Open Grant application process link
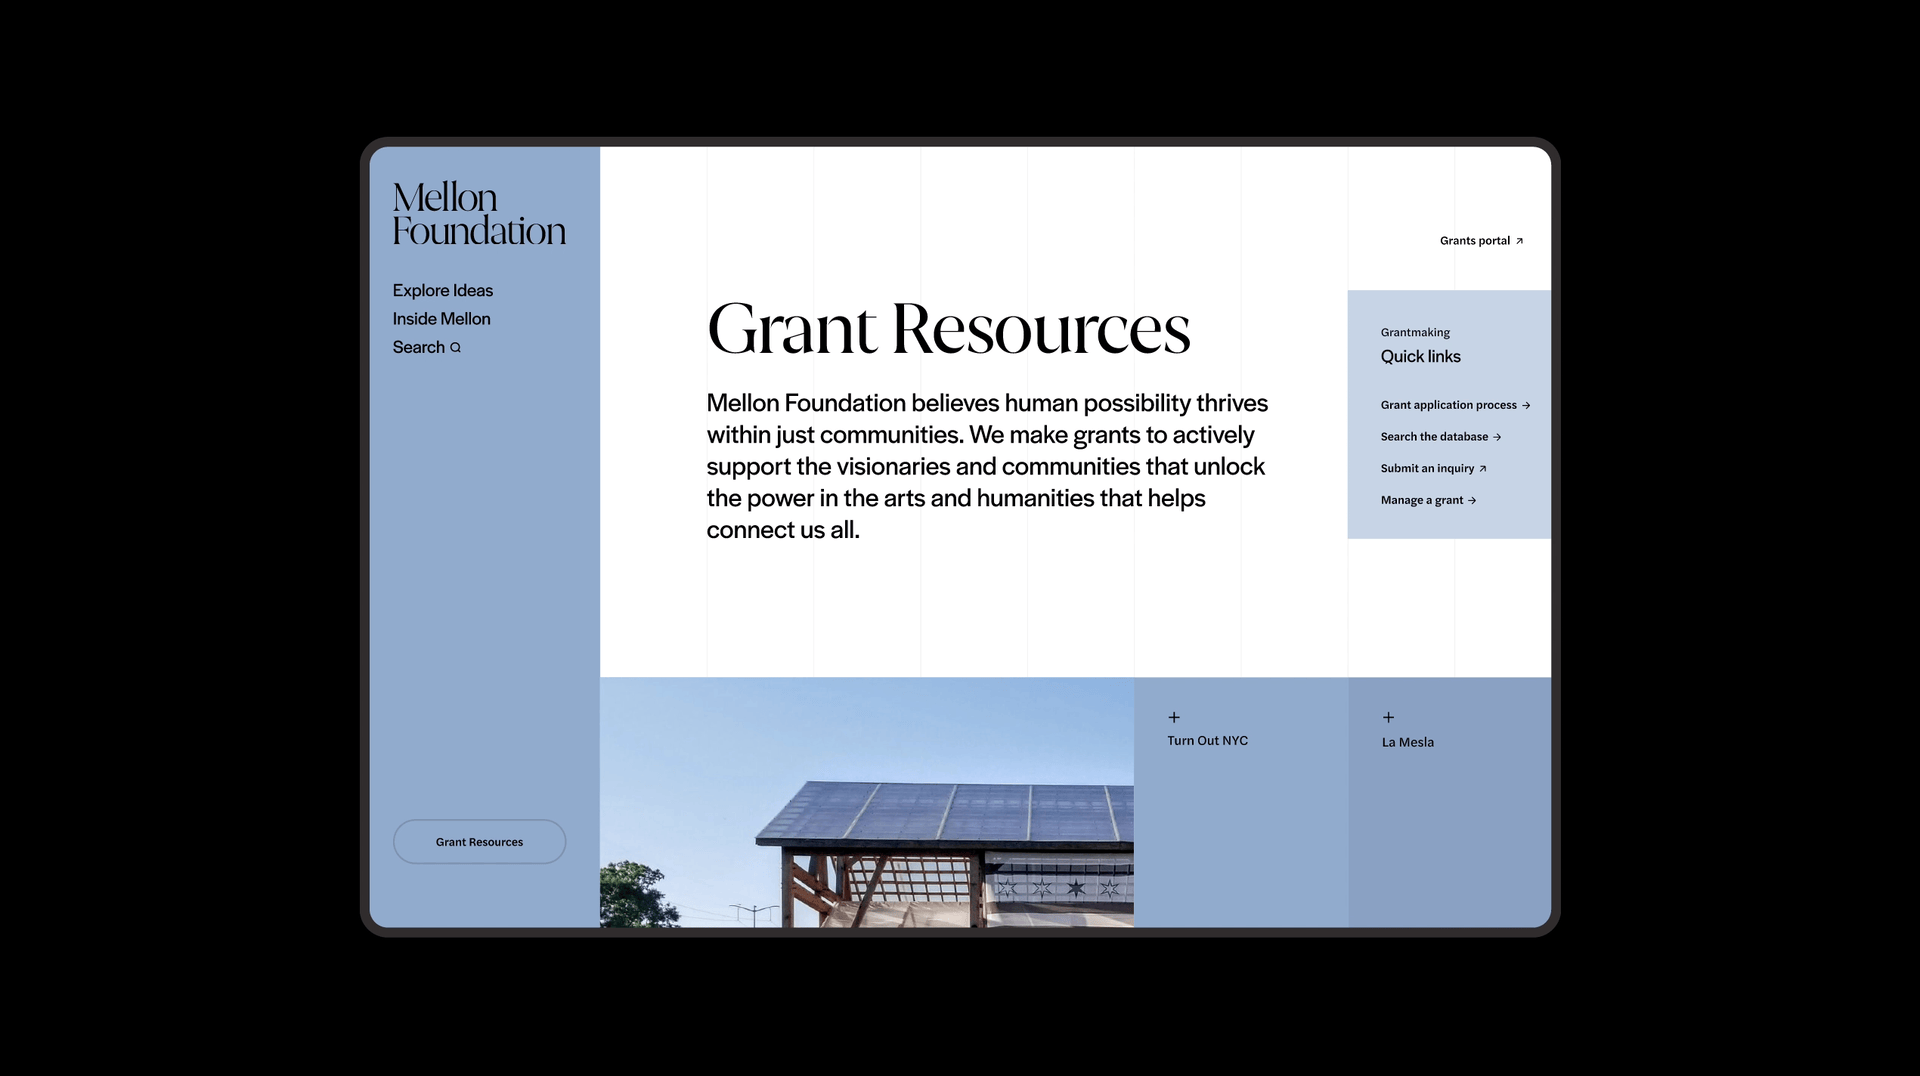1920x1076 pixels. pyautogui.click(x=1455, y=405)
